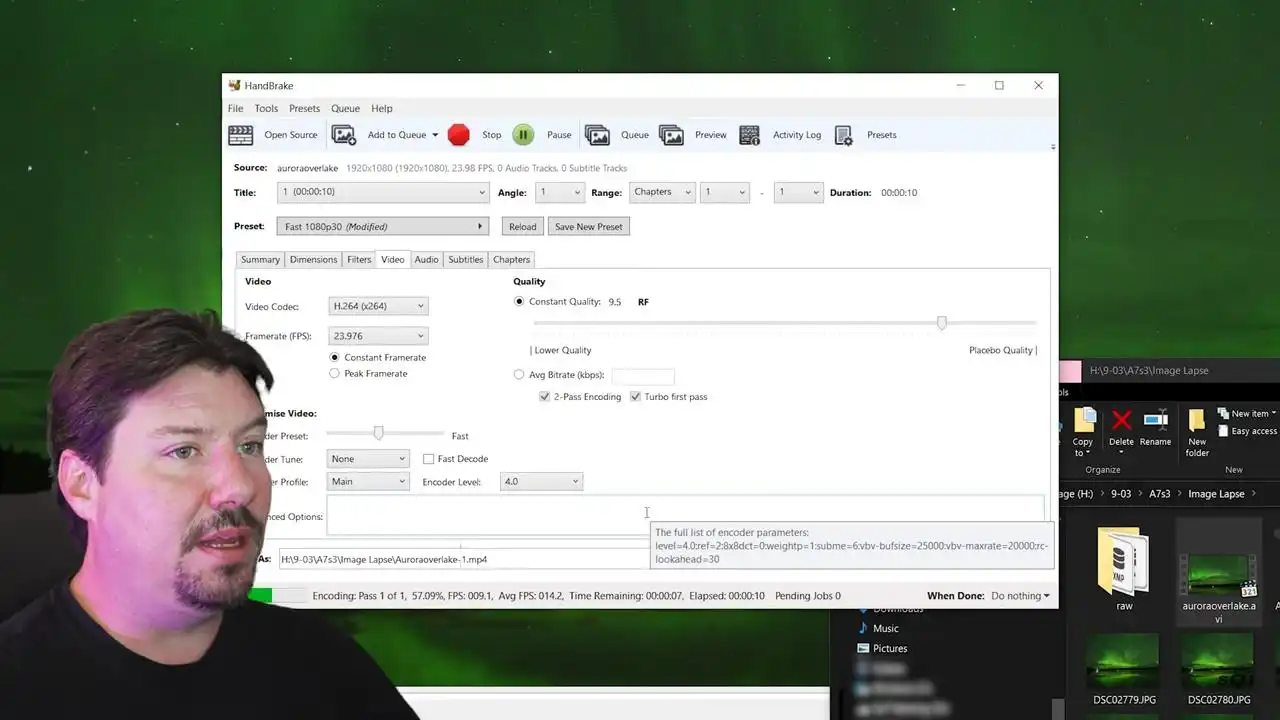Screen dimensions: 1280x720
Task: Open the Help menu
Action: click(382, 108)
